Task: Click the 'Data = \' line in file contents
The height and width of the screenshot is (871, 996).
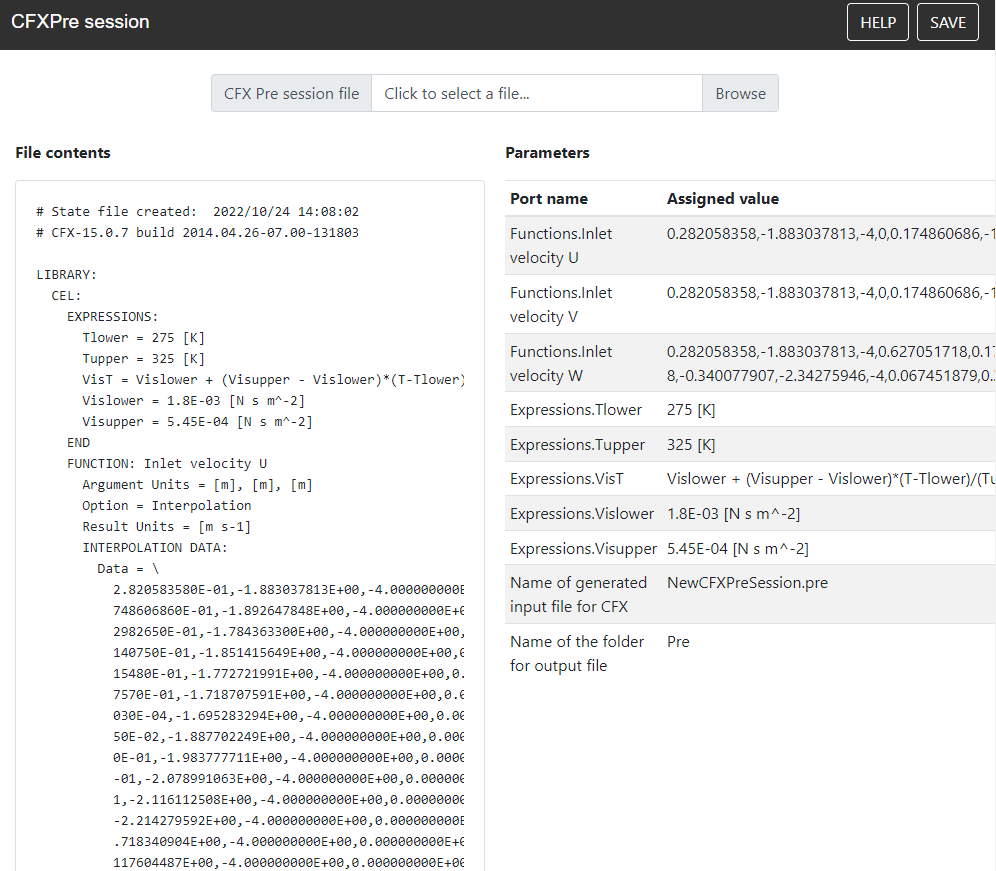Action: [128, 568]
